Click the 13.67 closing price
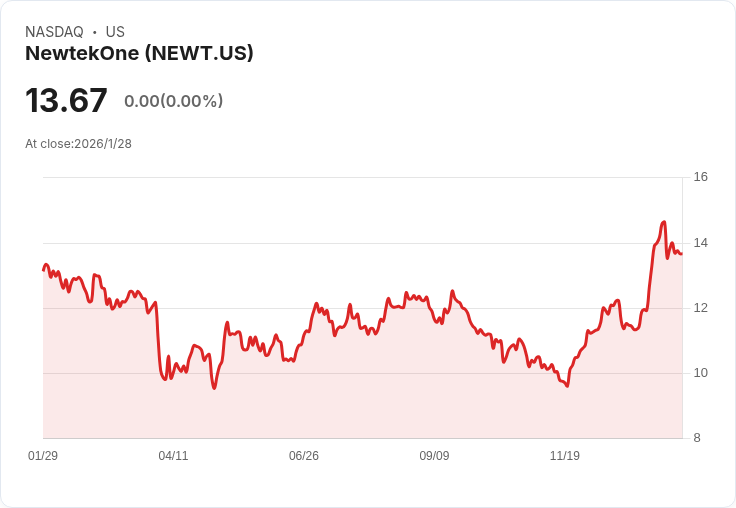The height and width of the screenshot is (508, 736). pos(66,100)
